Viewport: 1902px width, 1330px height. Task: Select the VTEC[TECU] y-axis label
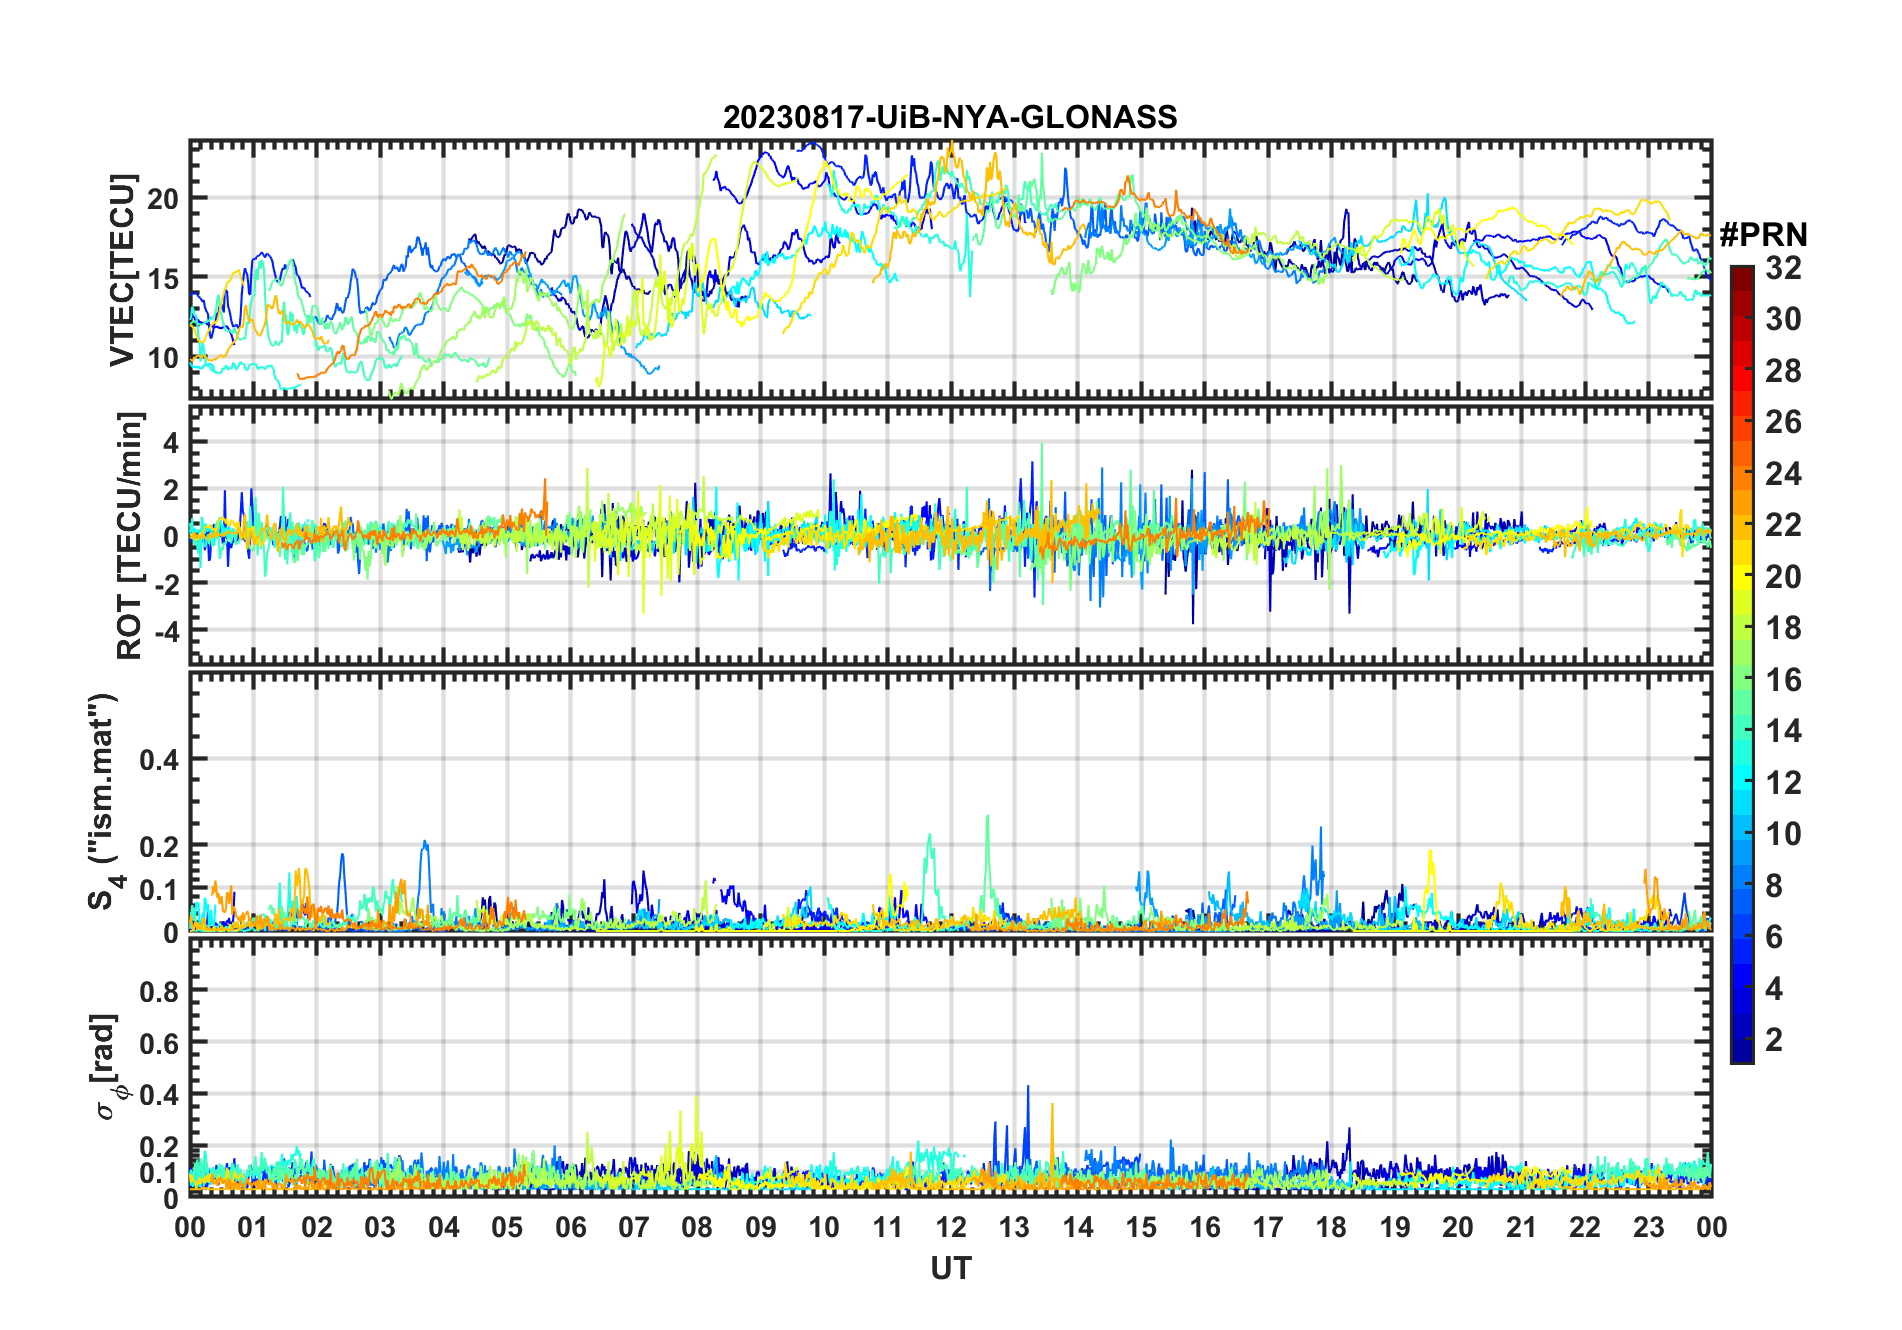tap(122, 270)
